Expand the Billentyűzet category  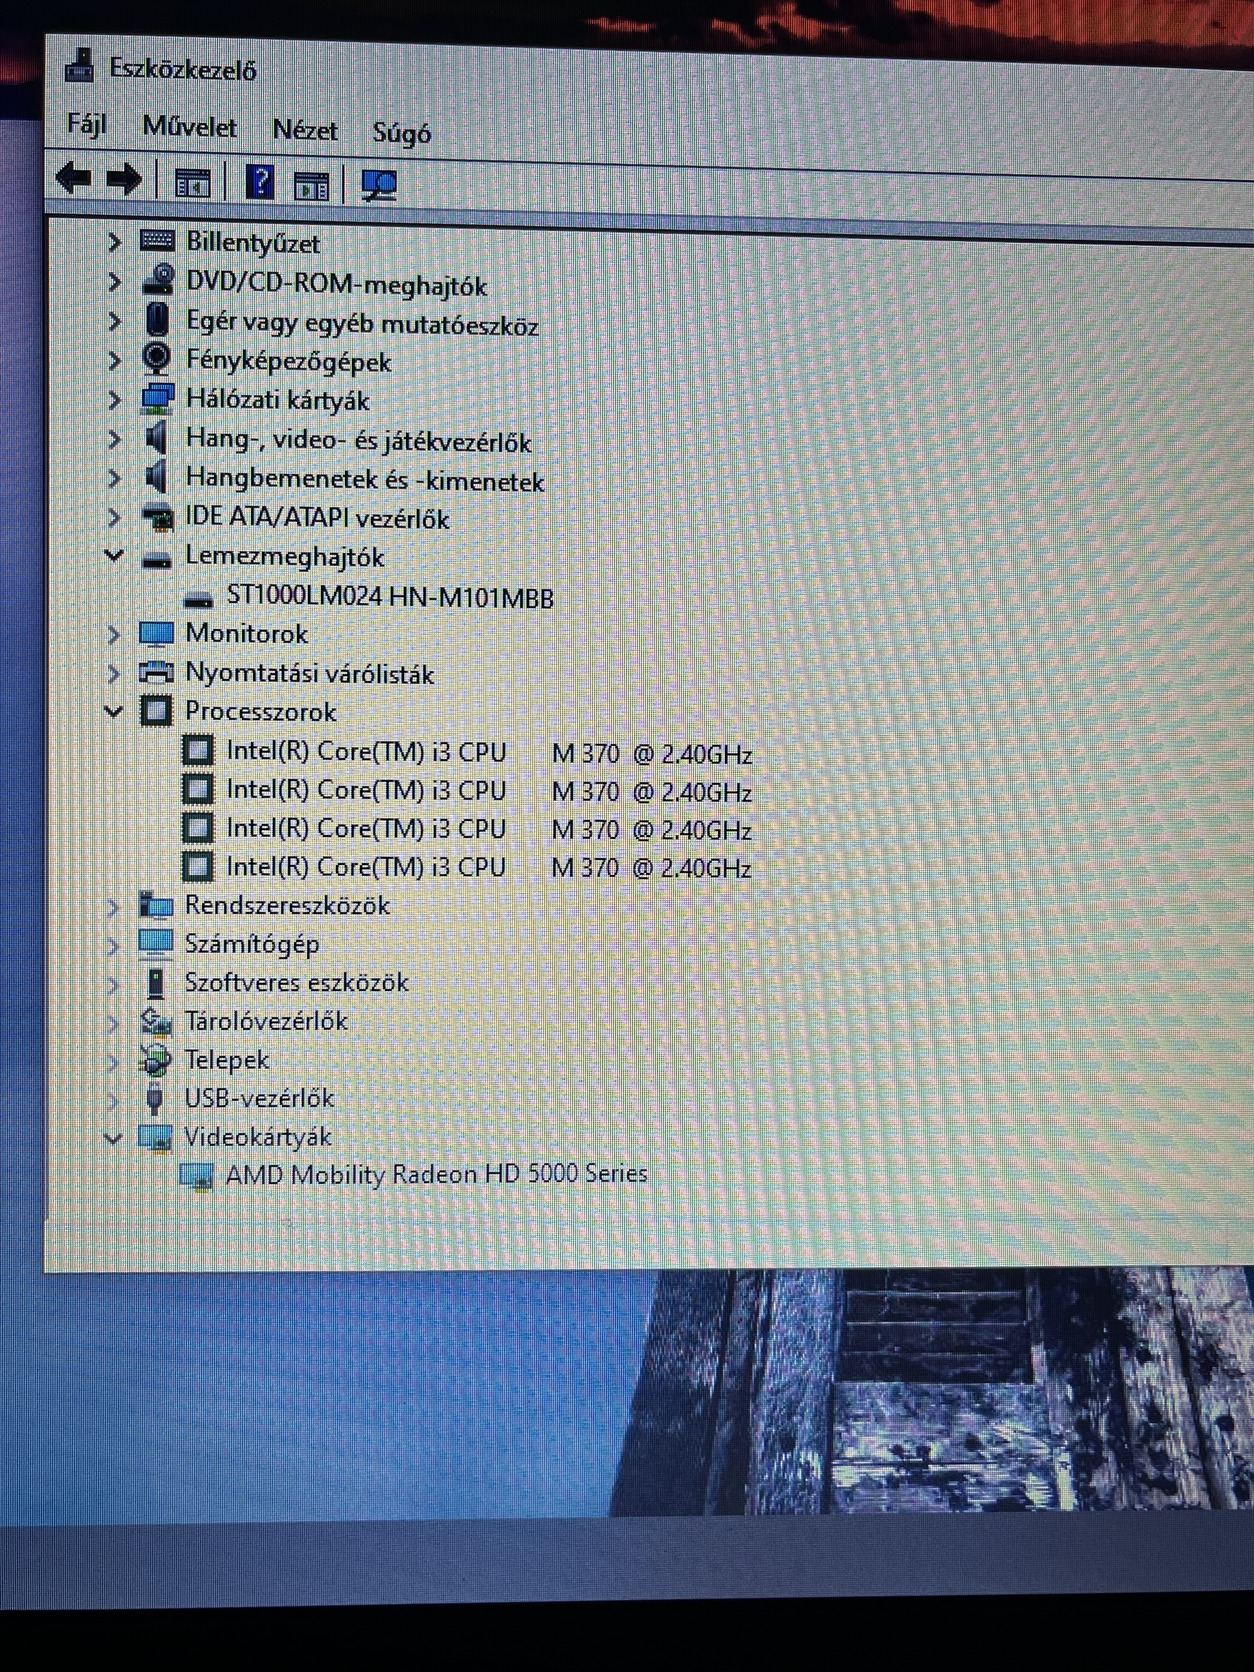tap(114, 242)
